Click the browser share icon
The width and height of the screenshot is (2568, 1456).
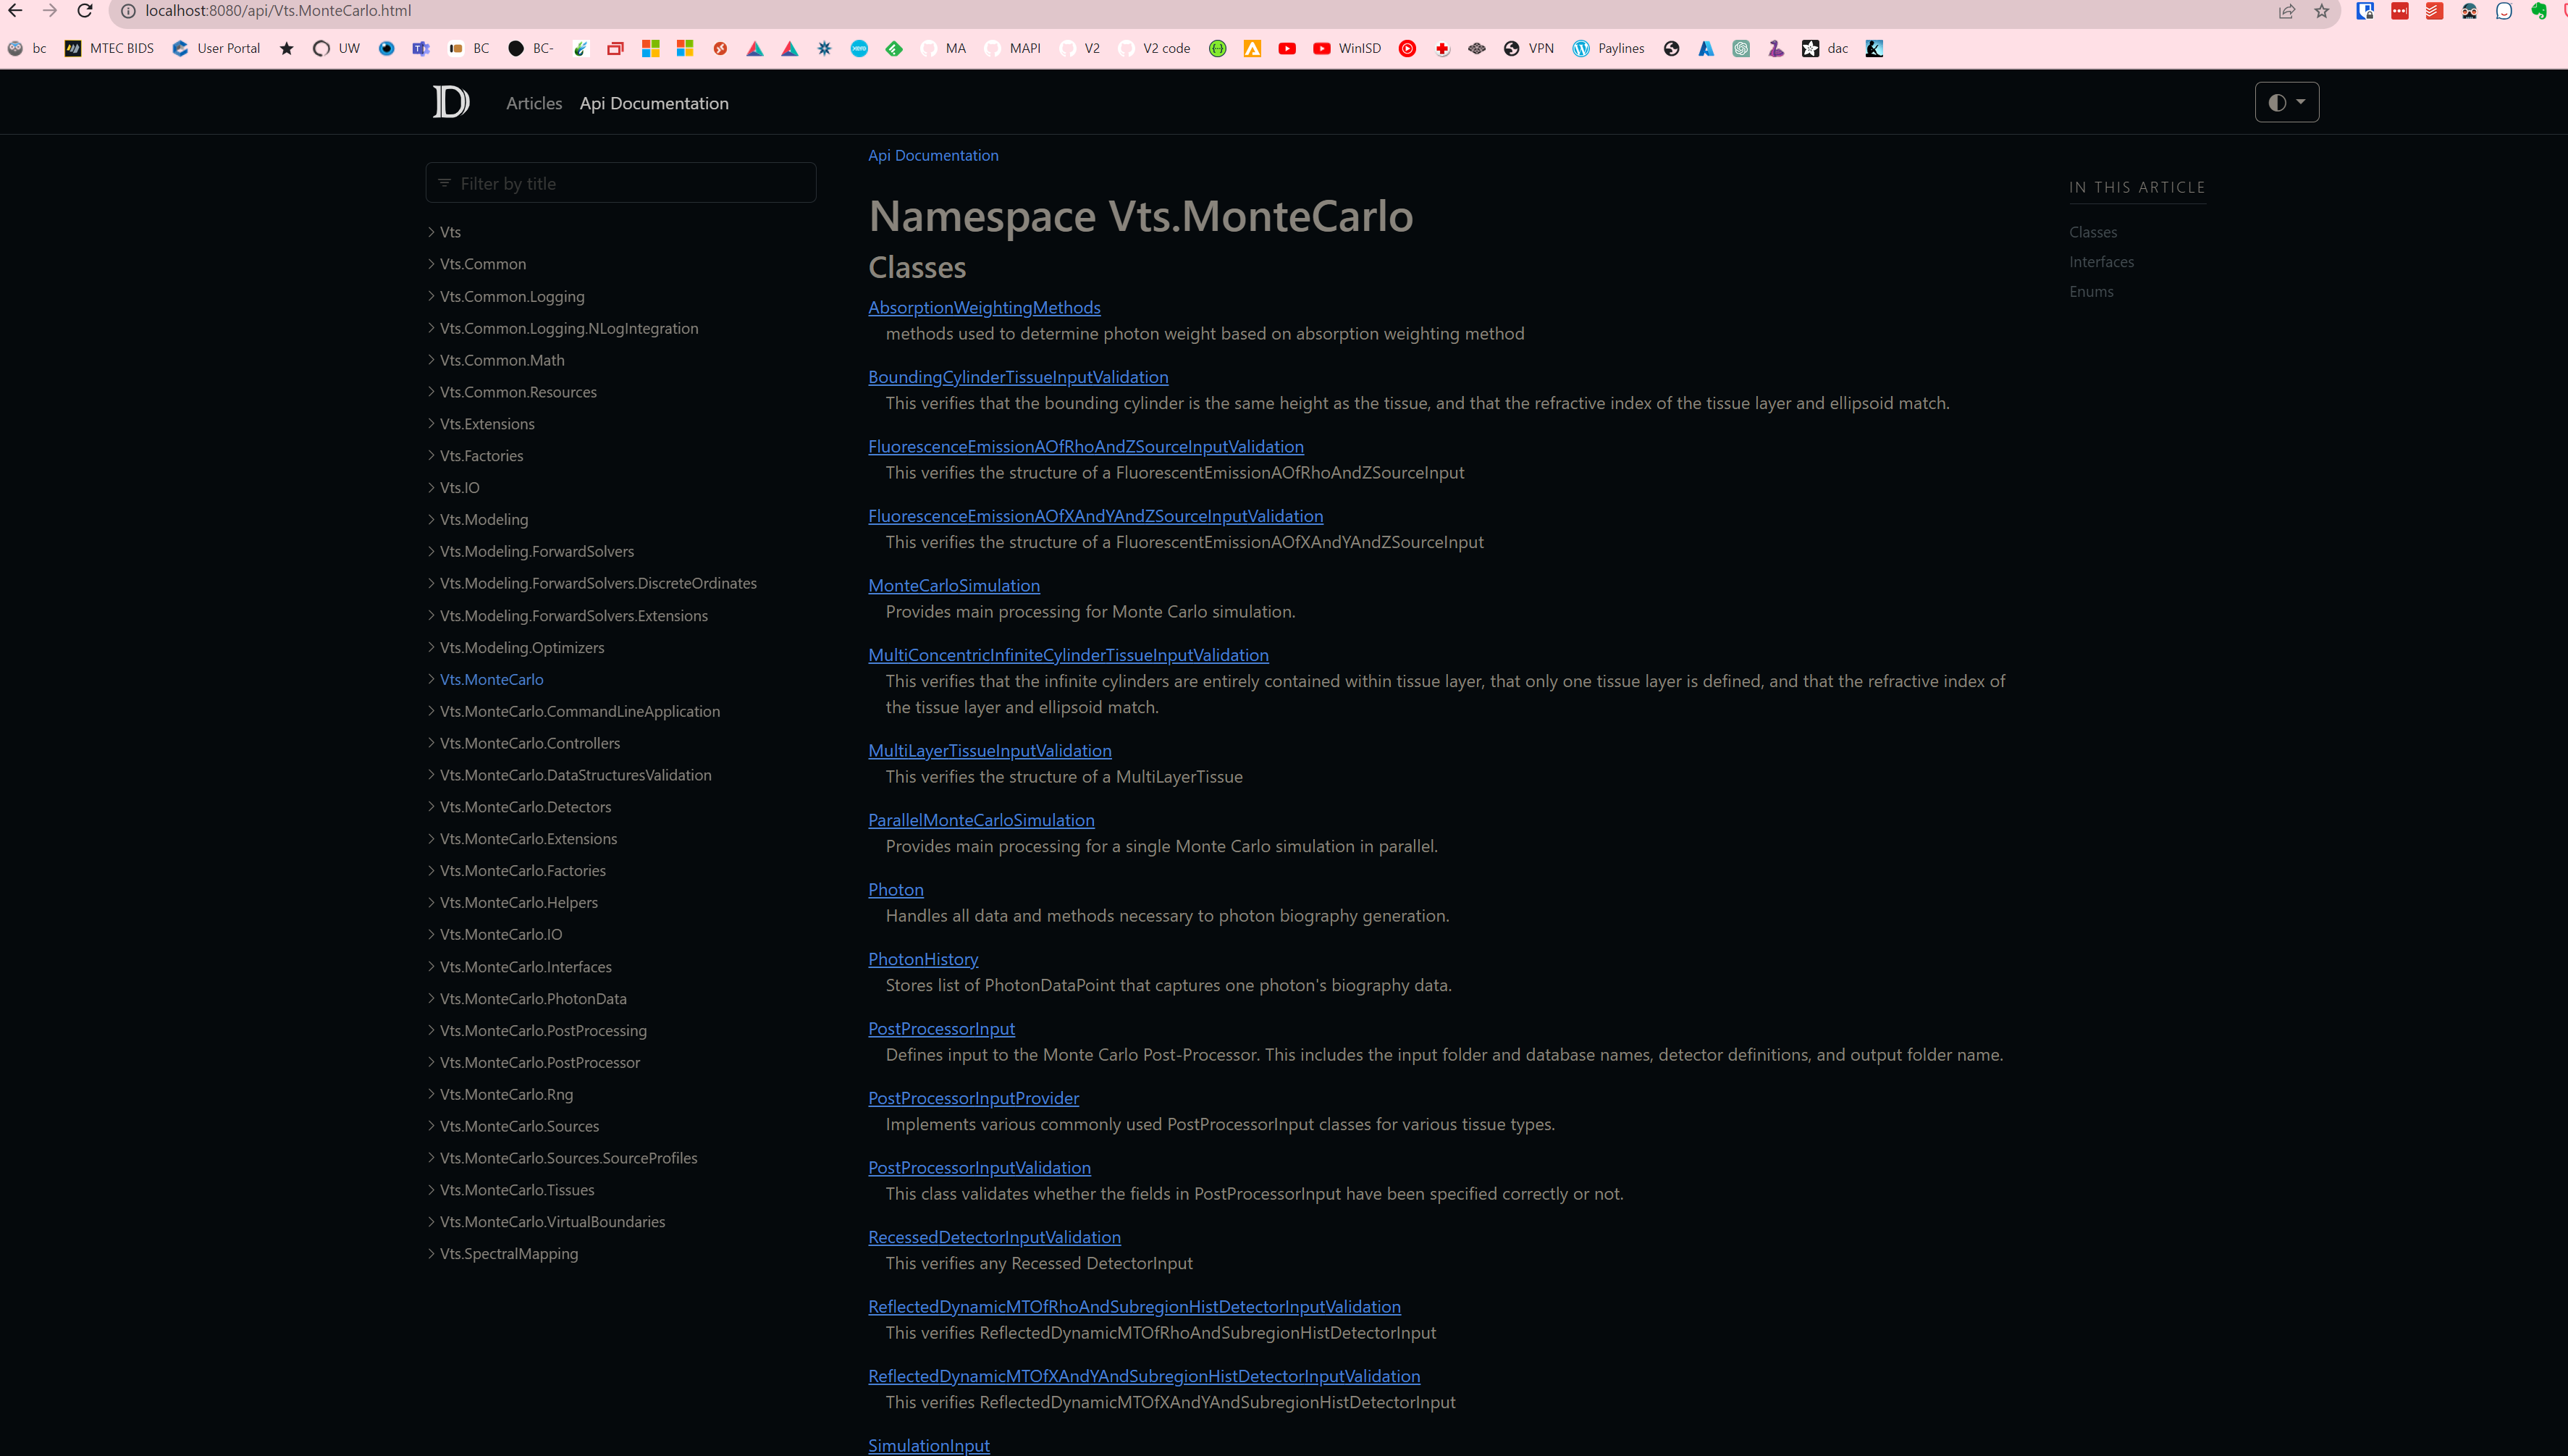pos(2287,11)
